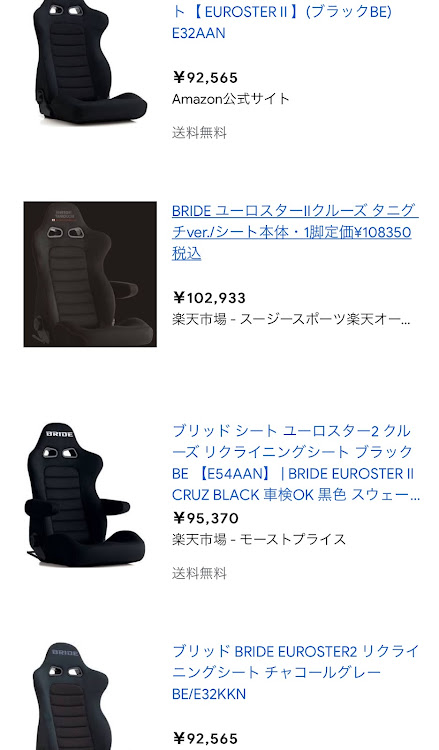
Task: Click the black E32AAN seat product image
Action: point(89,61)
